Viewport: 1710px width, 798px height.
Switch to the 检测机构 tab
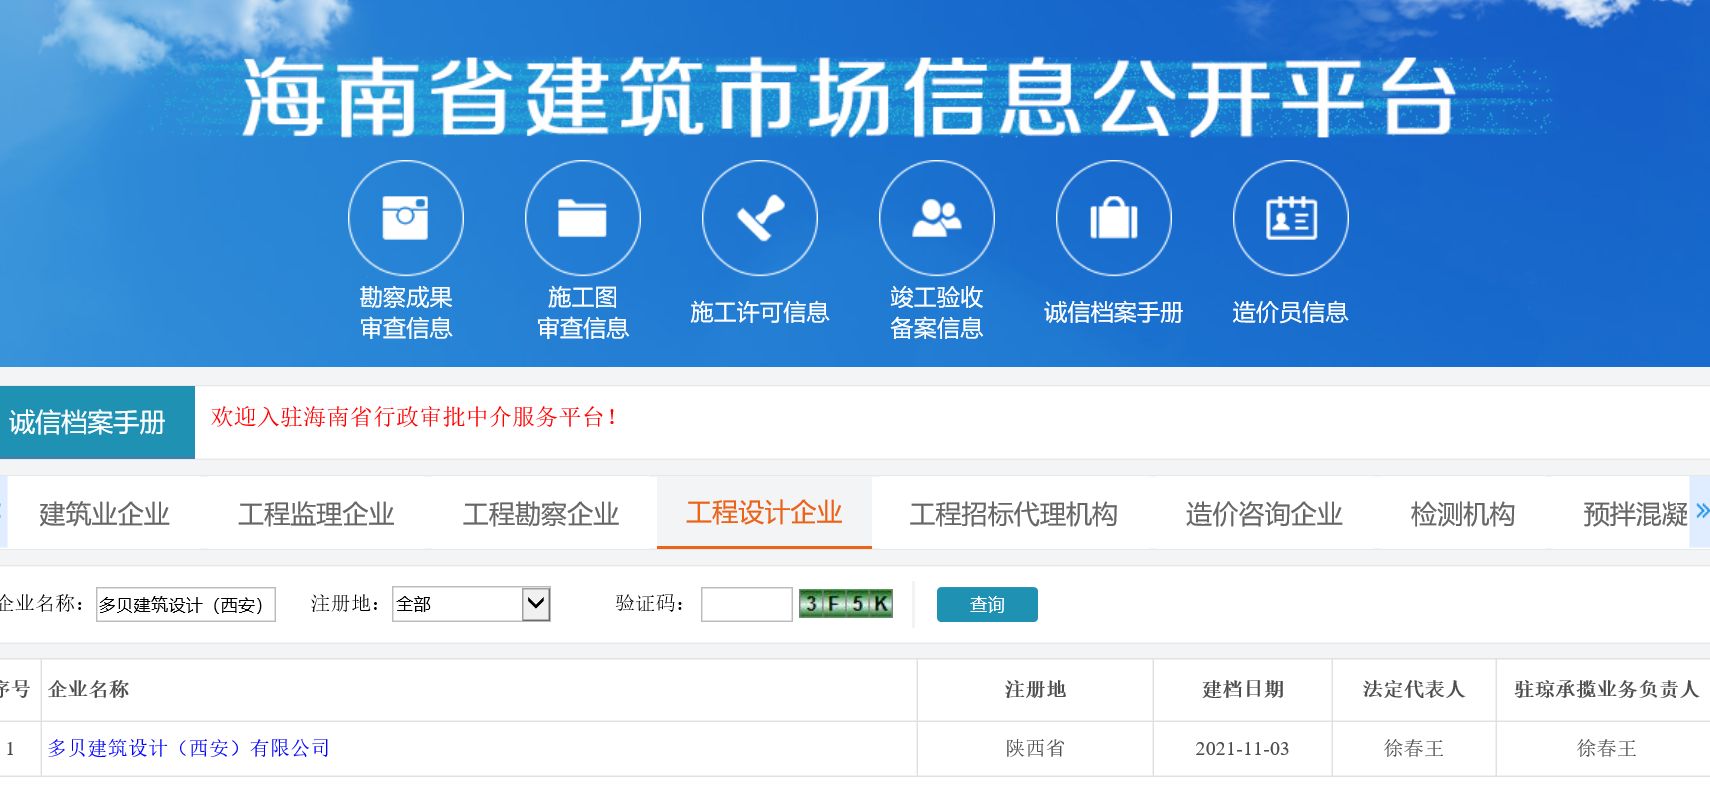pos(1463,514)
